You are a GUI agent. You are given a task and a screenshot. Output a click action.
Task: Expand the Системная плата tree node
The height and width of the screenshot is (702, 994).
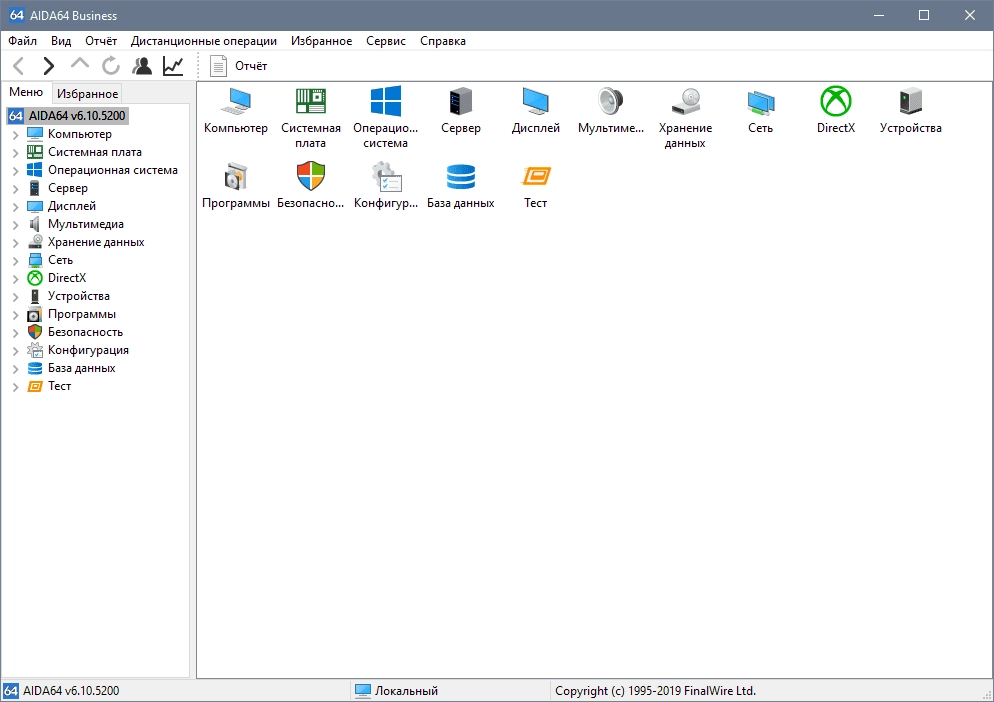15,152
